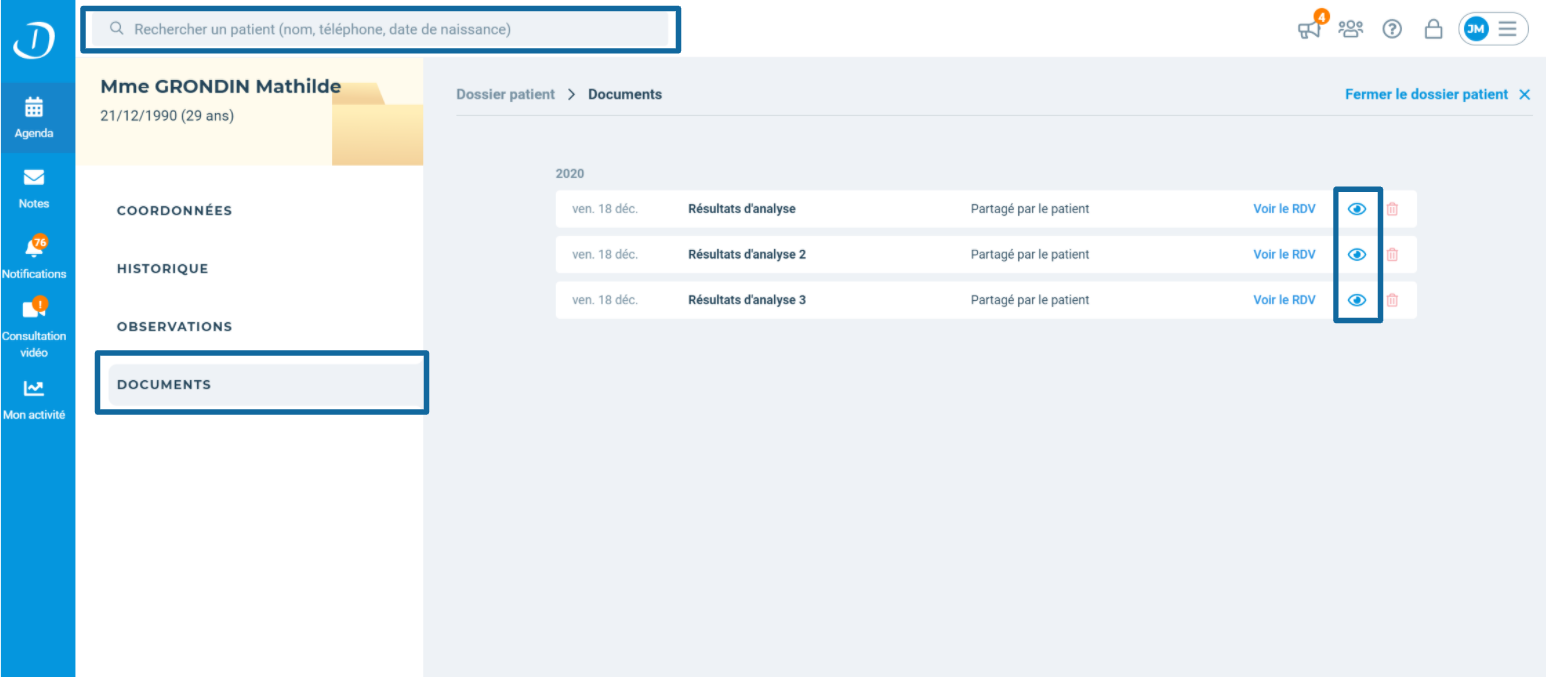
Task: Focus the Rechercher un patient search field
Action: click(380, 30)
